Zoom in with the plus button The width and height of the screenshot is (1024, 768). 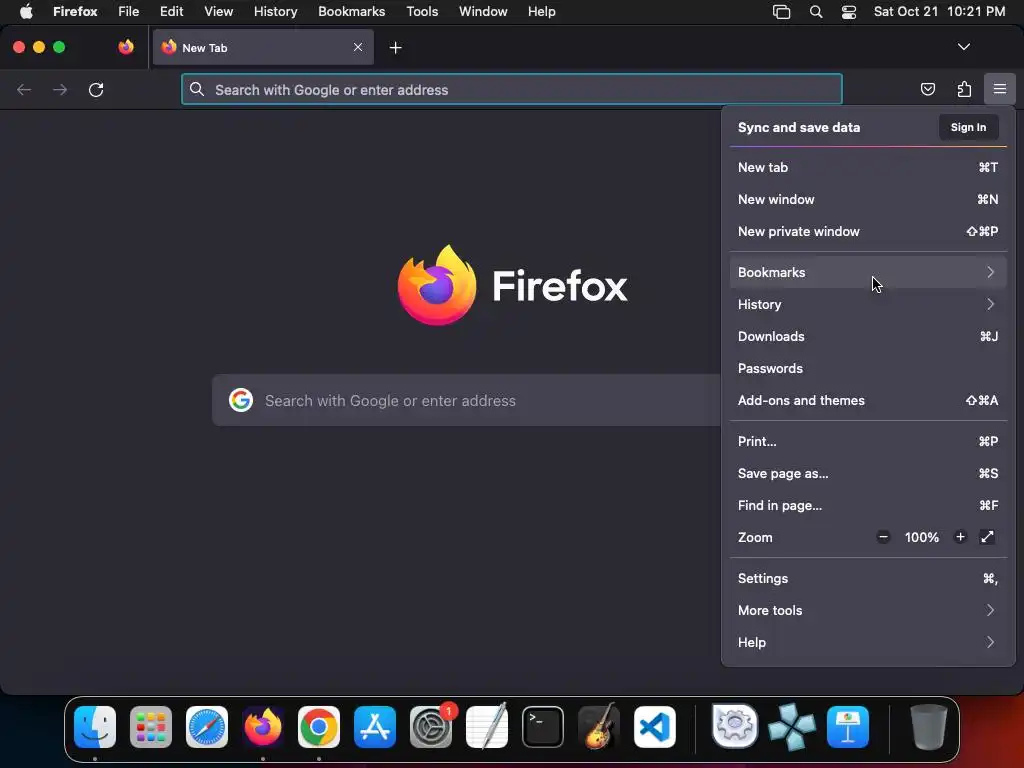[960, 537]
